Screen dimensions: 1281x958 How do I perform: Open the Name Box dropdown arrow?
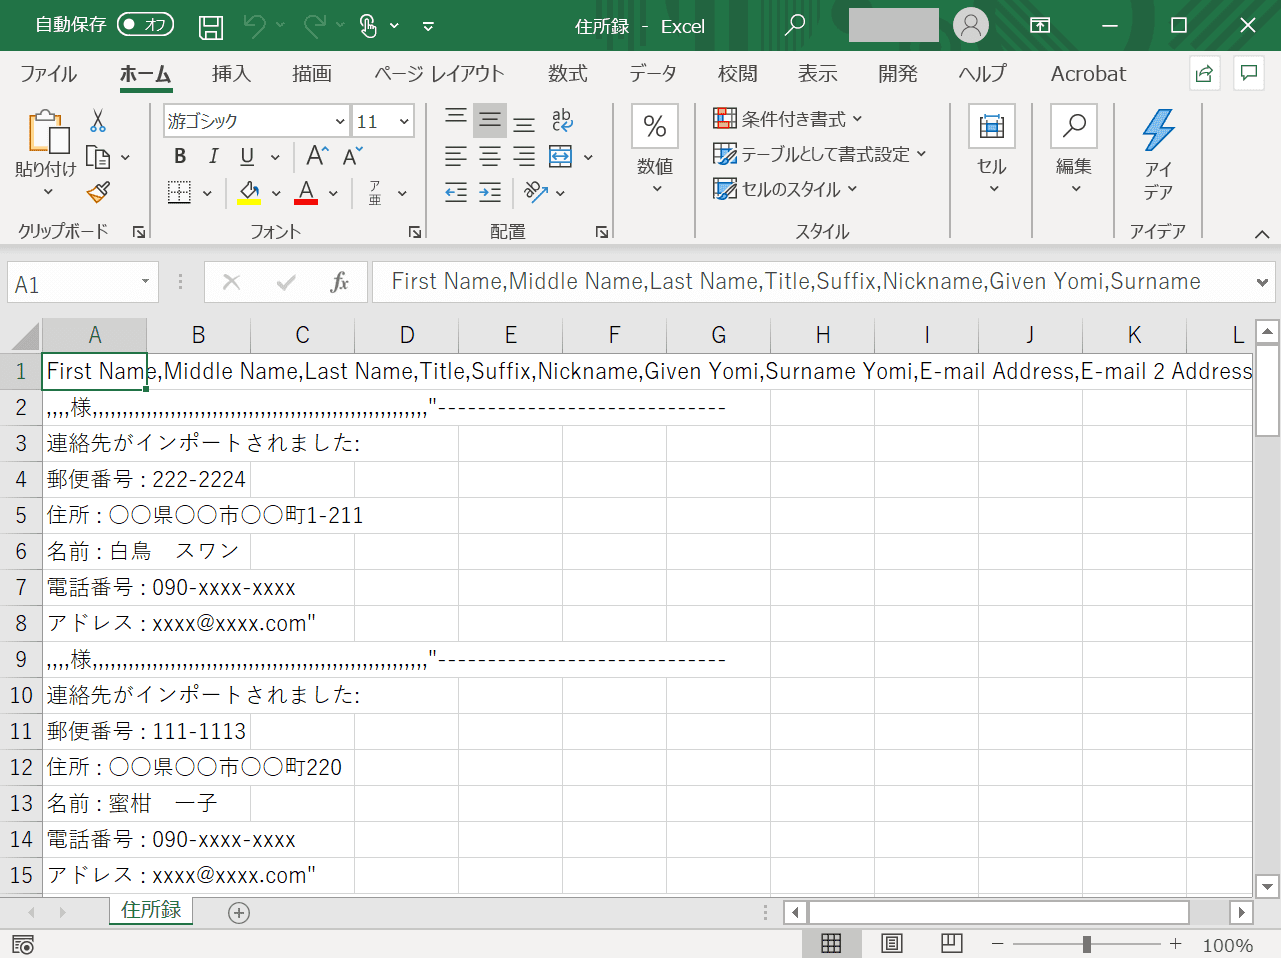tap(145, 282)
